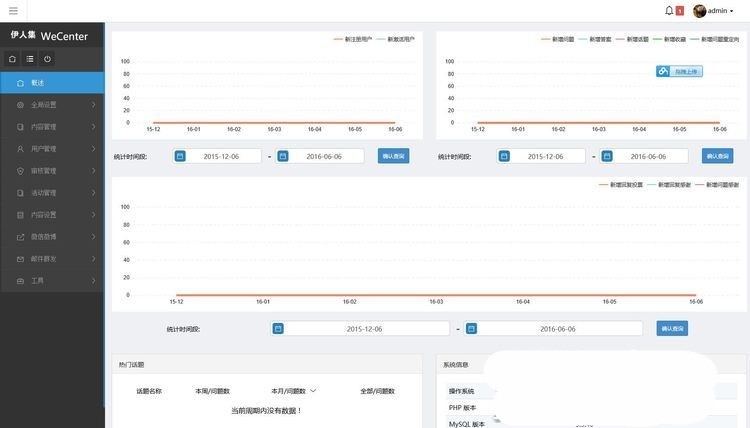
Task: Open 微信微博 WeChat Weibo menu
Action: click(x=52, y=237)
